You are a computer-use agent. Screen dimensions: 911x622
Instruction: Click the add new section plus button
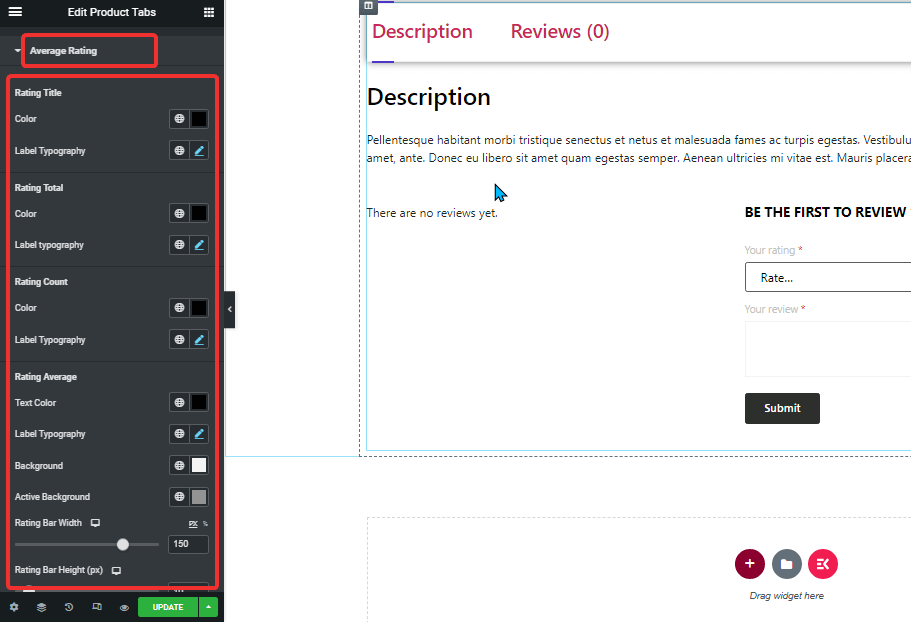click(x=749, y=564)
